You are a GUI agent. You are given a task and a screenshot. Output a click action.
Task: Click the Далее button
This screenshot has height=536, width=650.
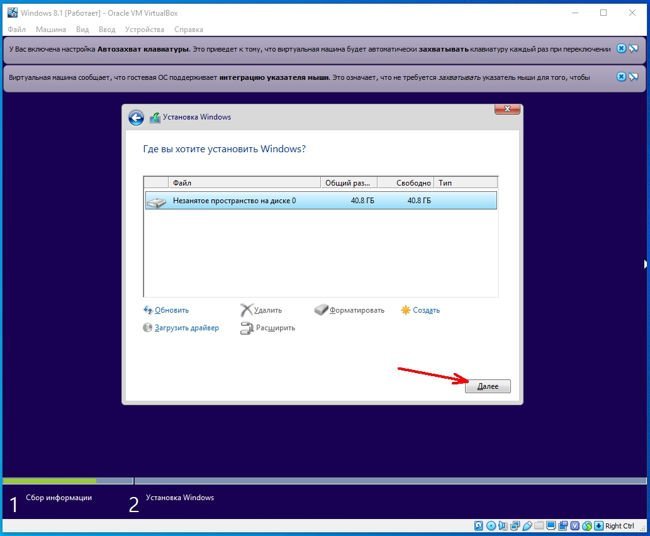click(488, 386)
